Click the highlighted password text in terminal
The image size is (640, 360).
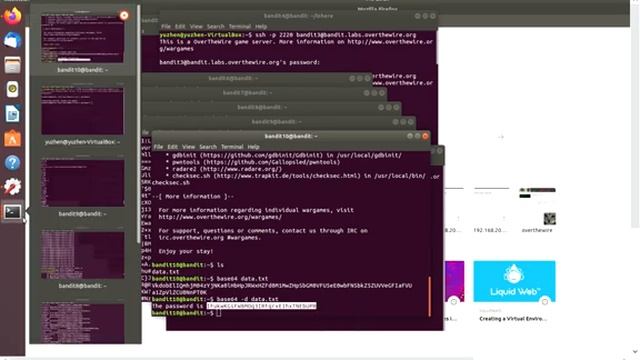[262, 306]
